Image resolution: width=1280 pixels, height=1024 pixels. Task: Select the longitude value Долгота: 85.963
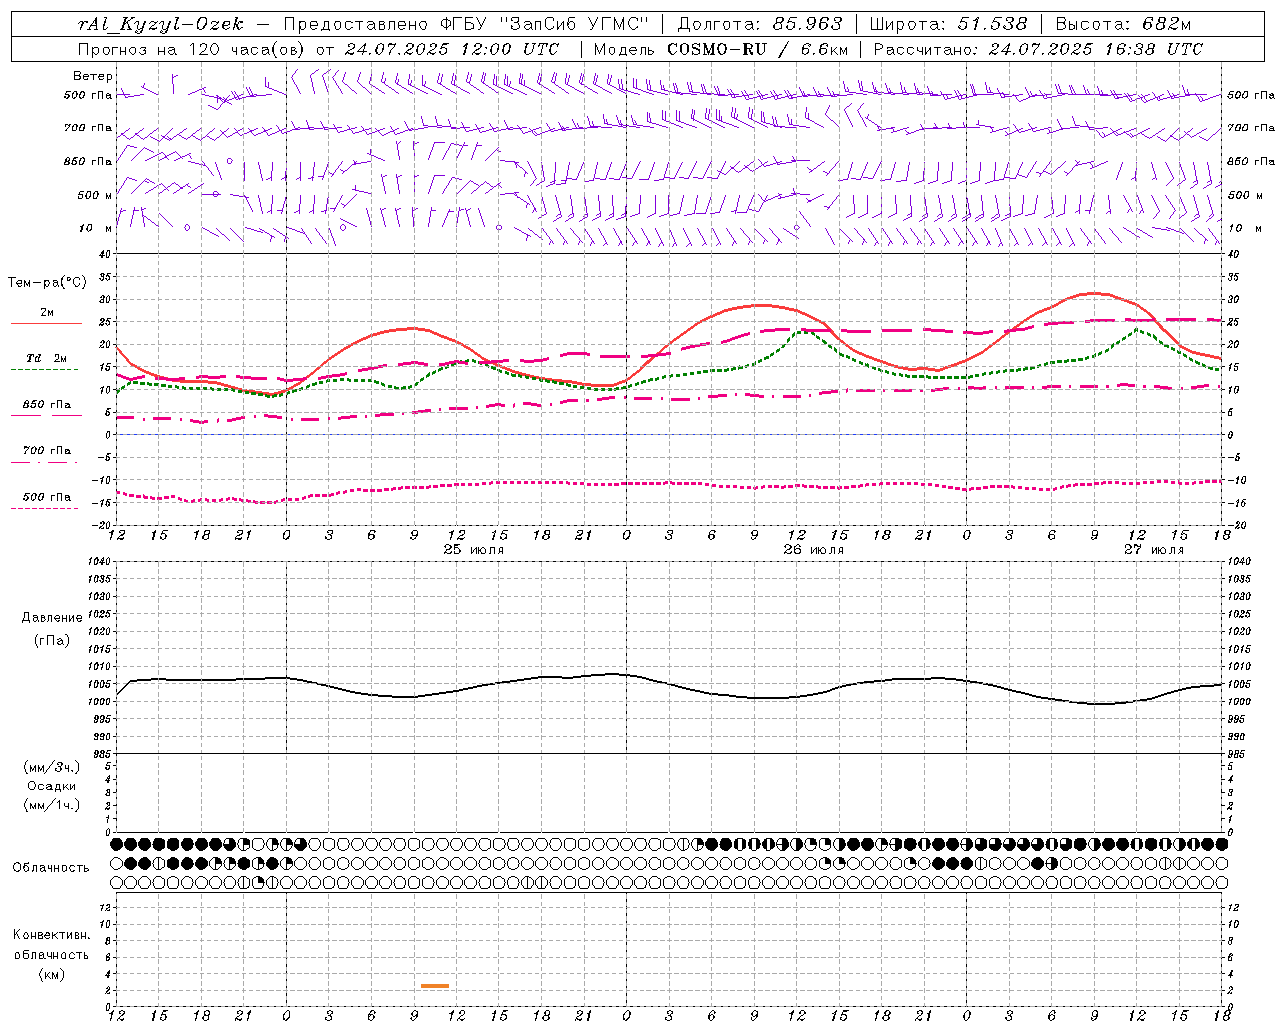(x=760, y=24)
